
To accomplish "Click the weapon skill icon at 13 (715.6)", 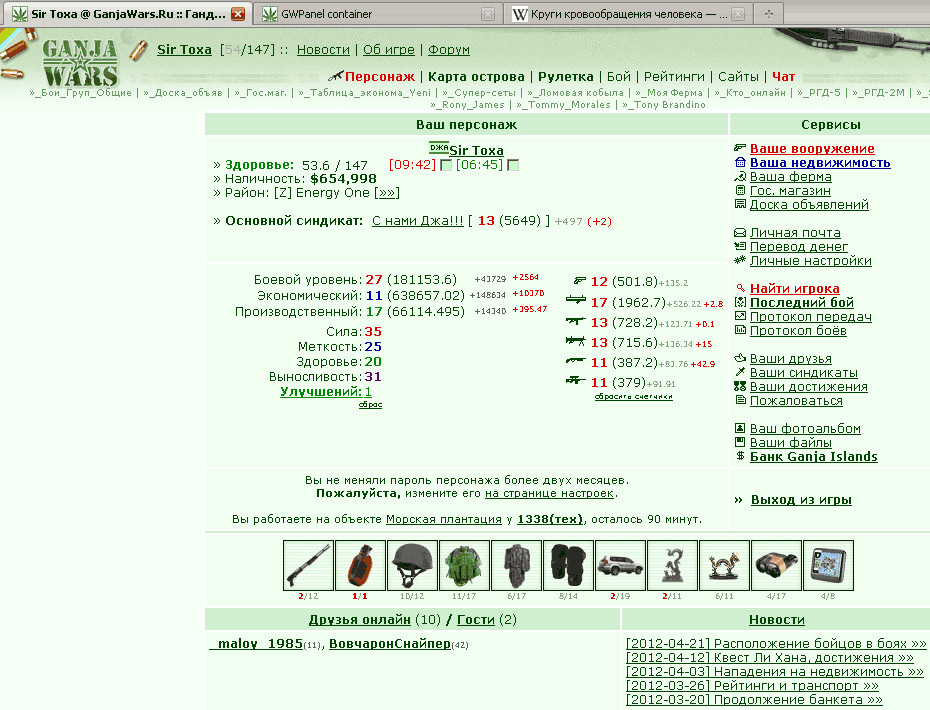I will tap(576, 340).
